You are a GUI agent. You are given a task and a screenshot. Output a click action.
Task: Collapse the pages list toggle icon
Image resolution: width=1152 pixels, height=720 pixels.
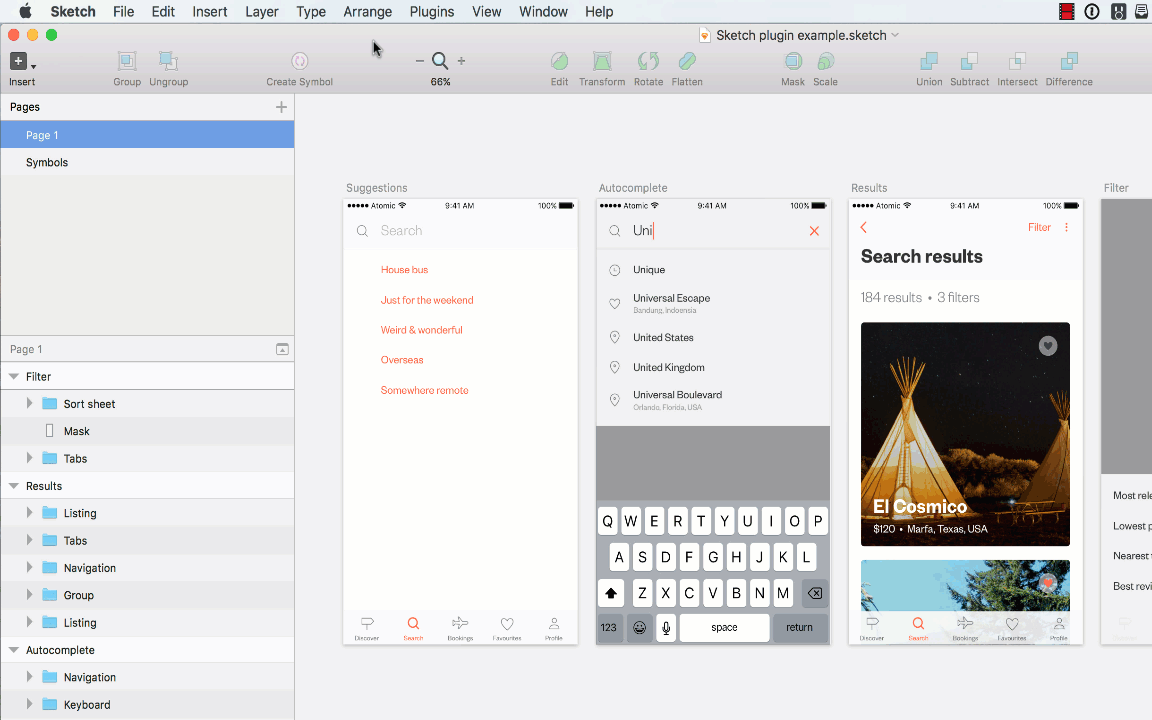tap(282, 349)
